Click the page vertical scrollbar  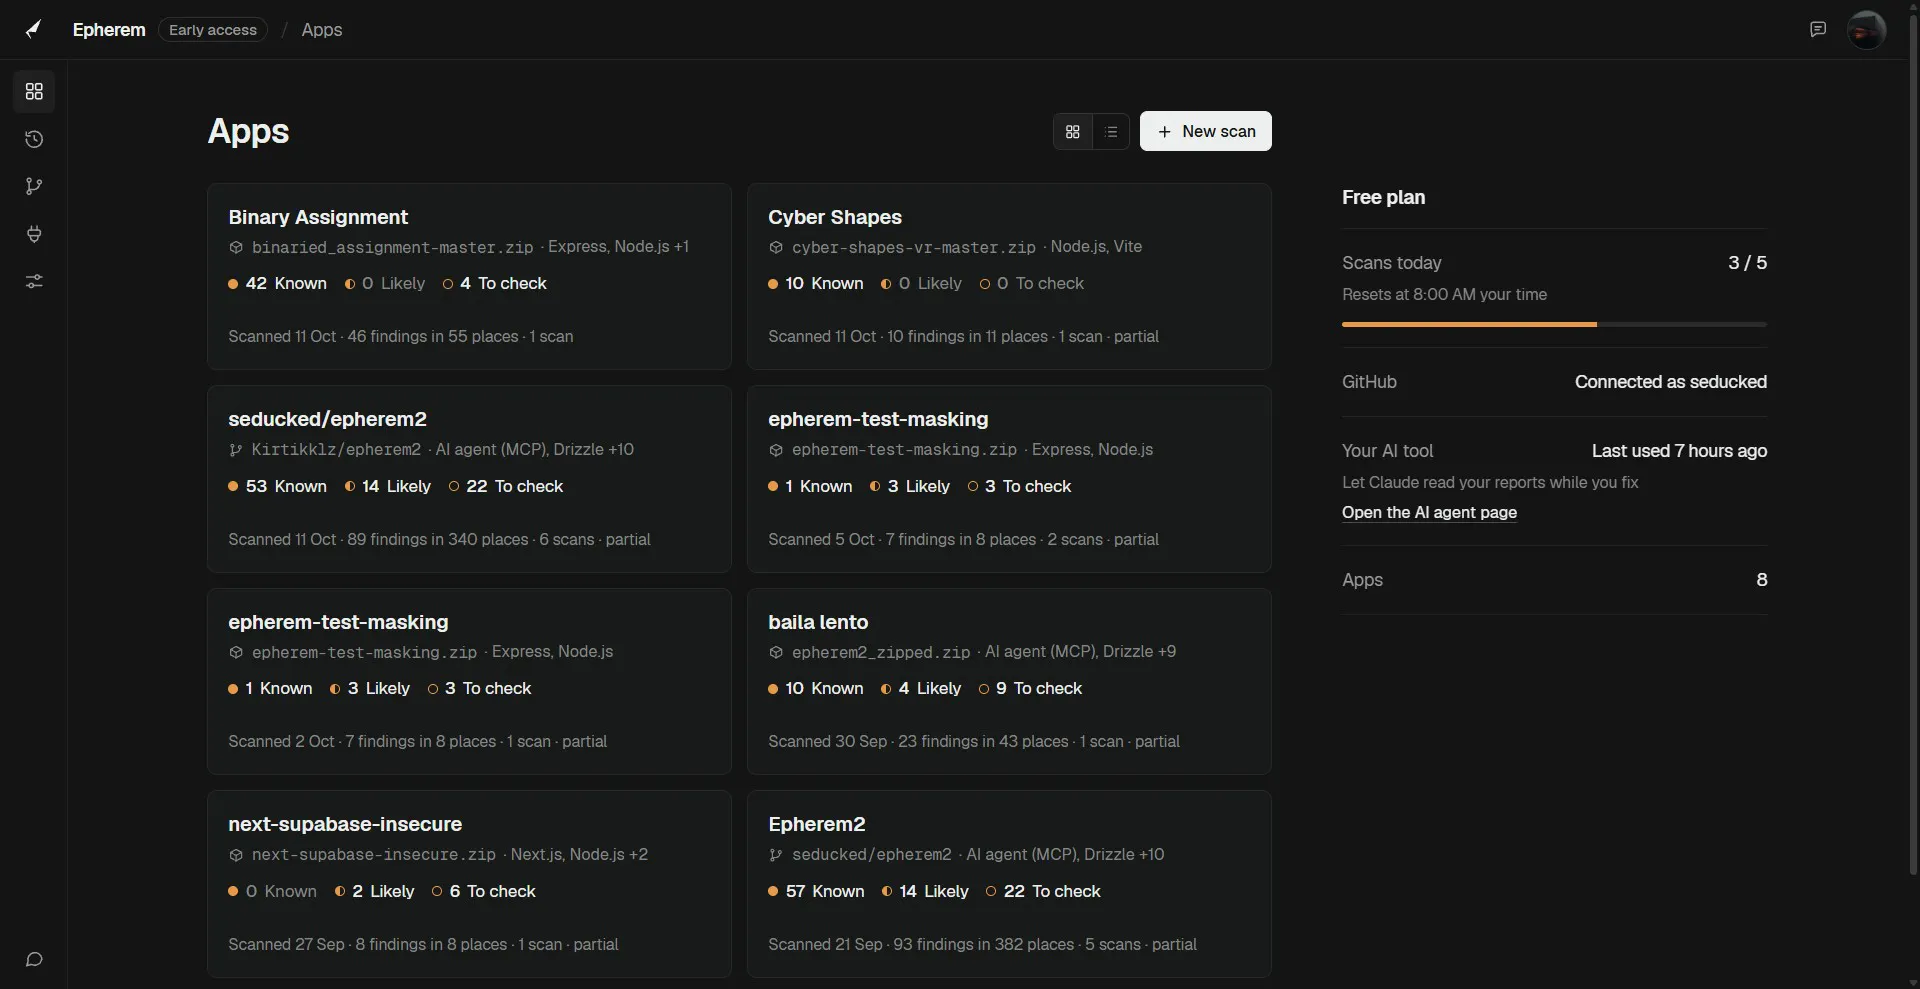click(x=1913, y=445)
